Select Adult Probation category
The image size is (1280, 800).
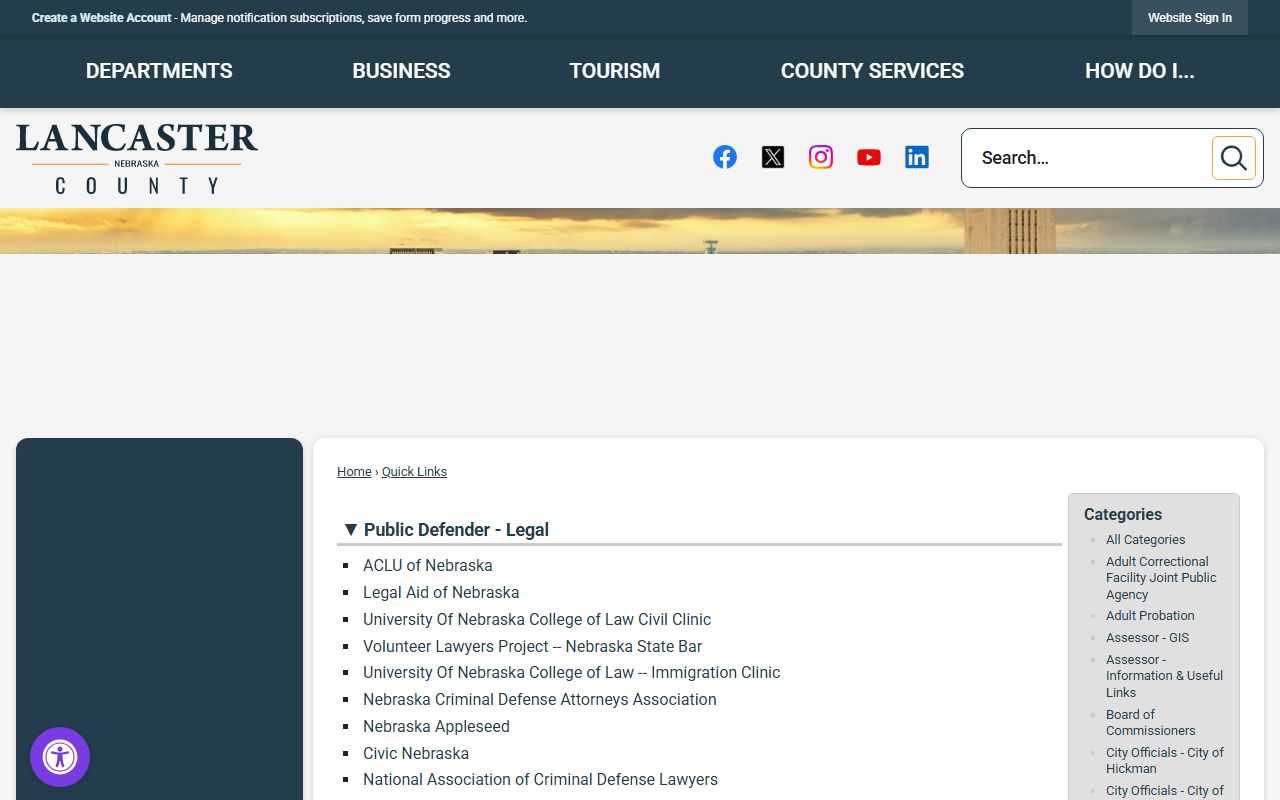[x=1150, y=616]
